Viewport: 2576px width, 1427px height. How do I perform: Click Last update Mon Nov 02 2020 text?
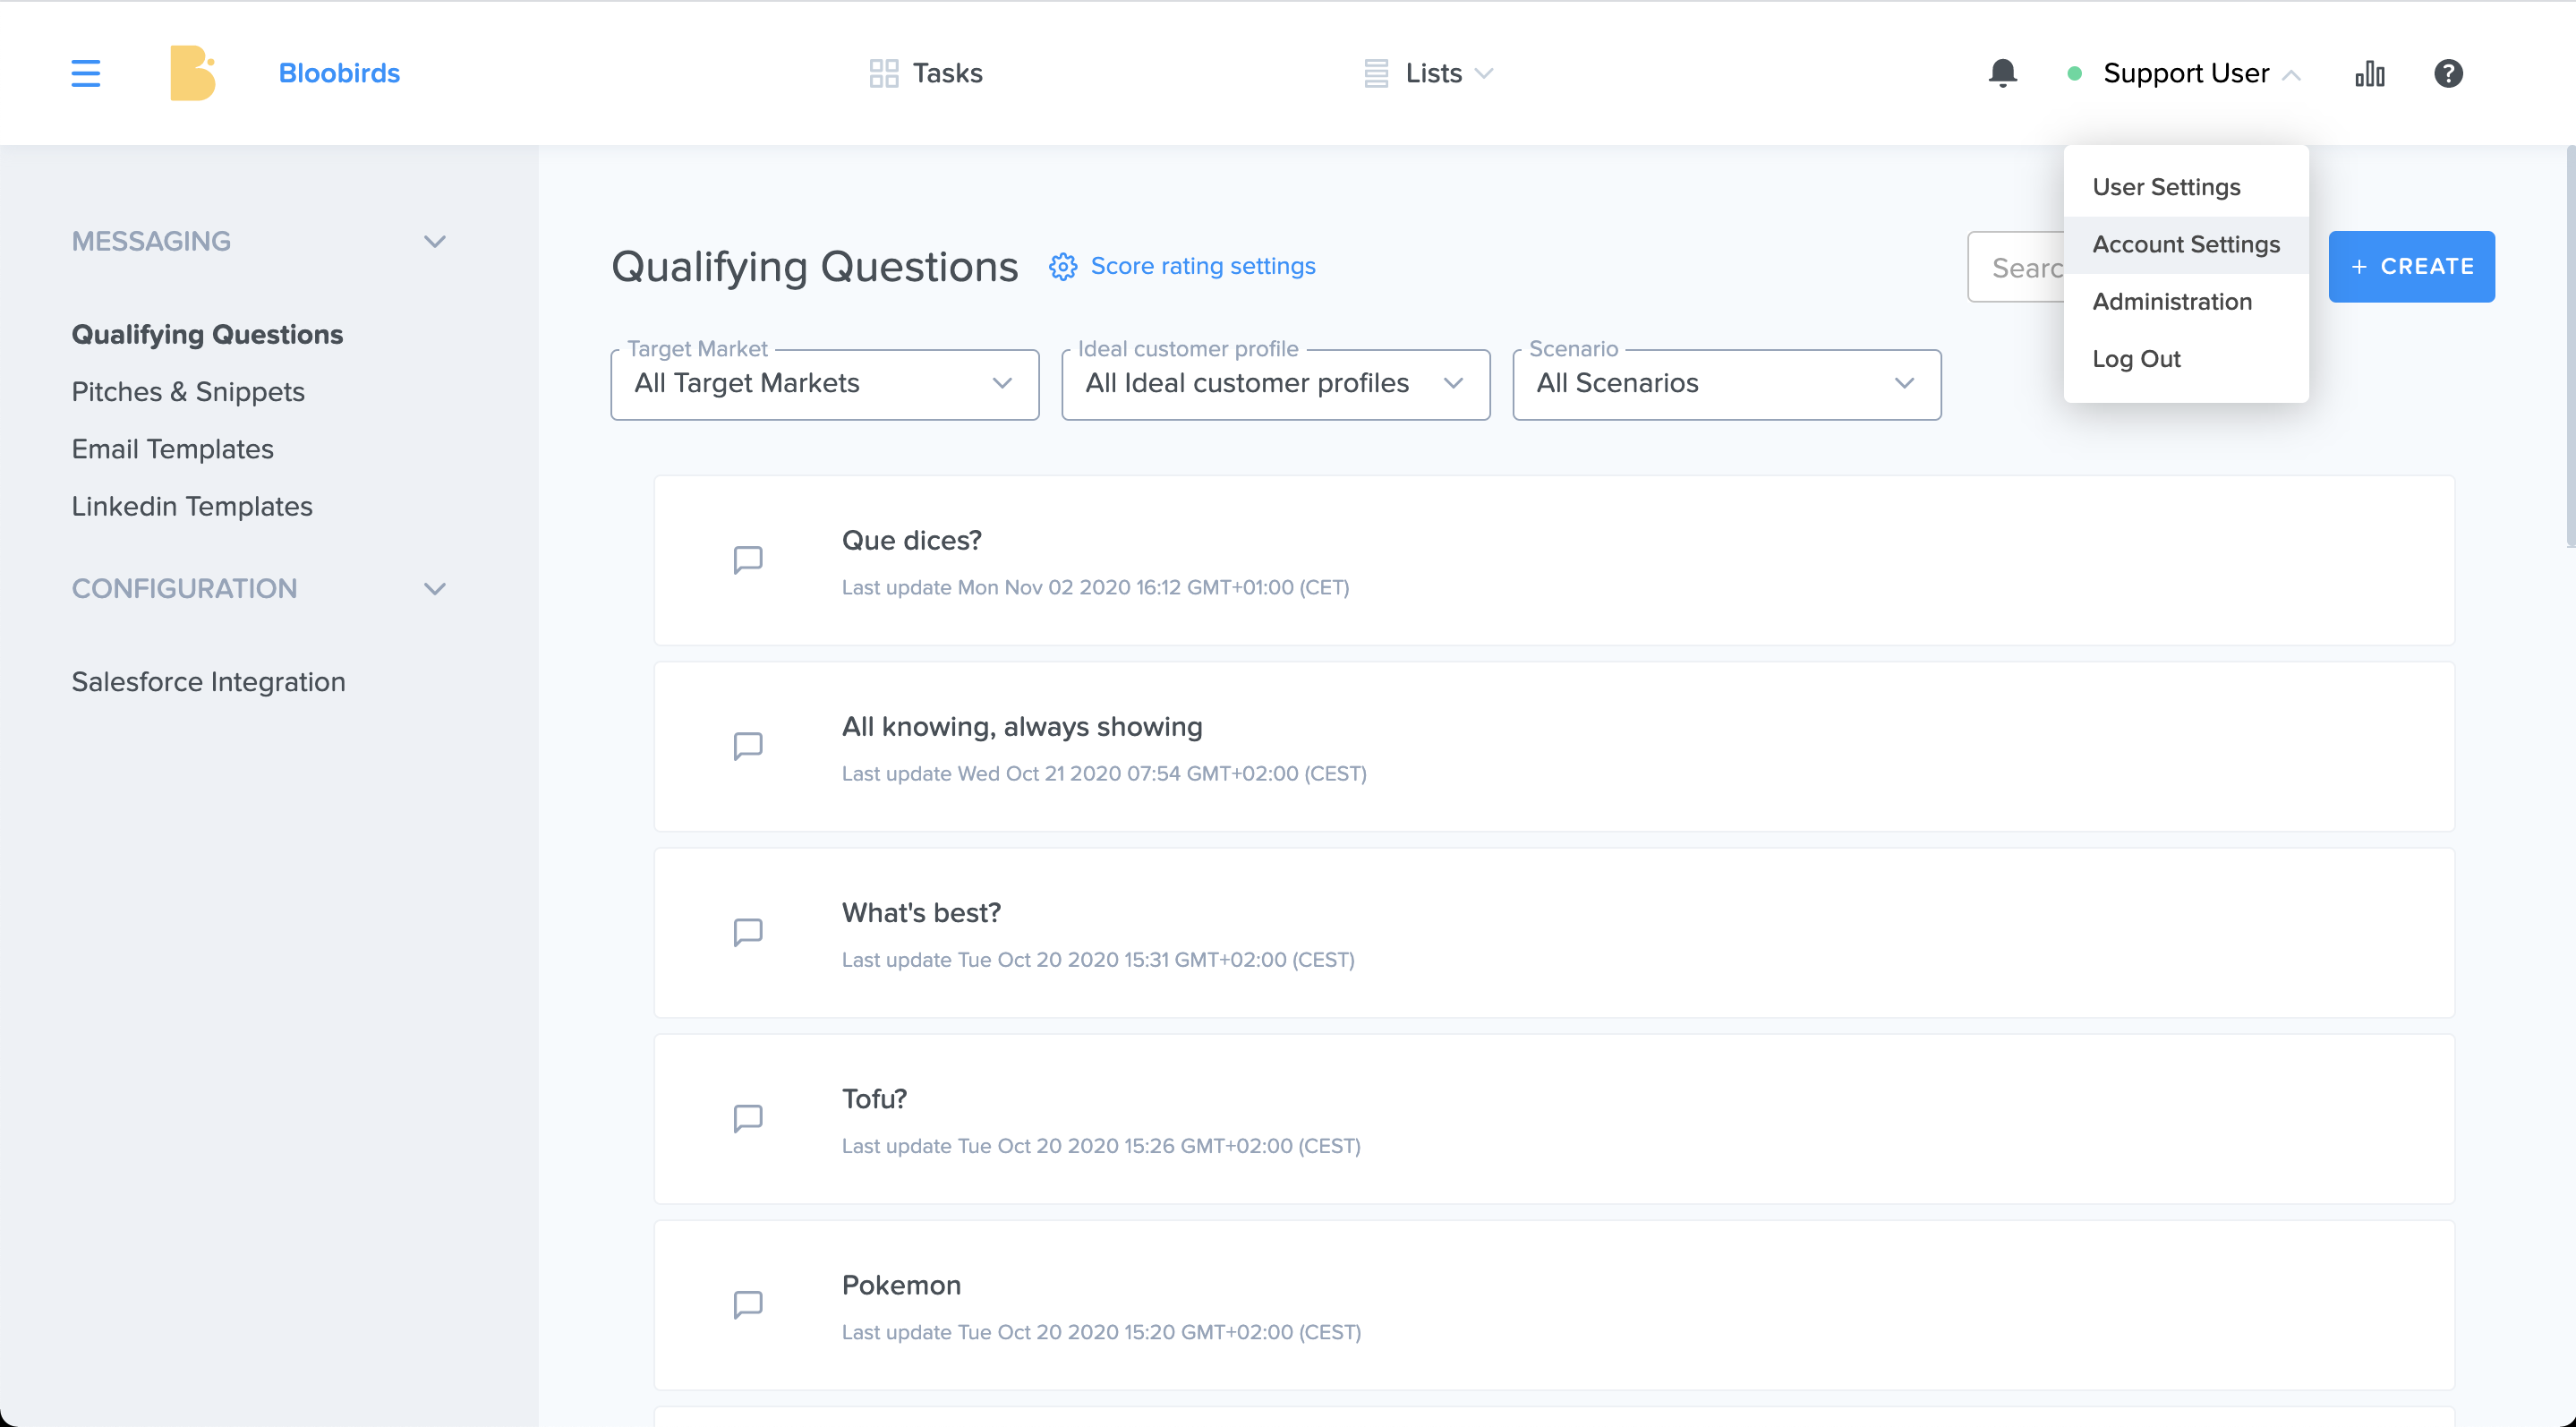(x=1095, y=587)
